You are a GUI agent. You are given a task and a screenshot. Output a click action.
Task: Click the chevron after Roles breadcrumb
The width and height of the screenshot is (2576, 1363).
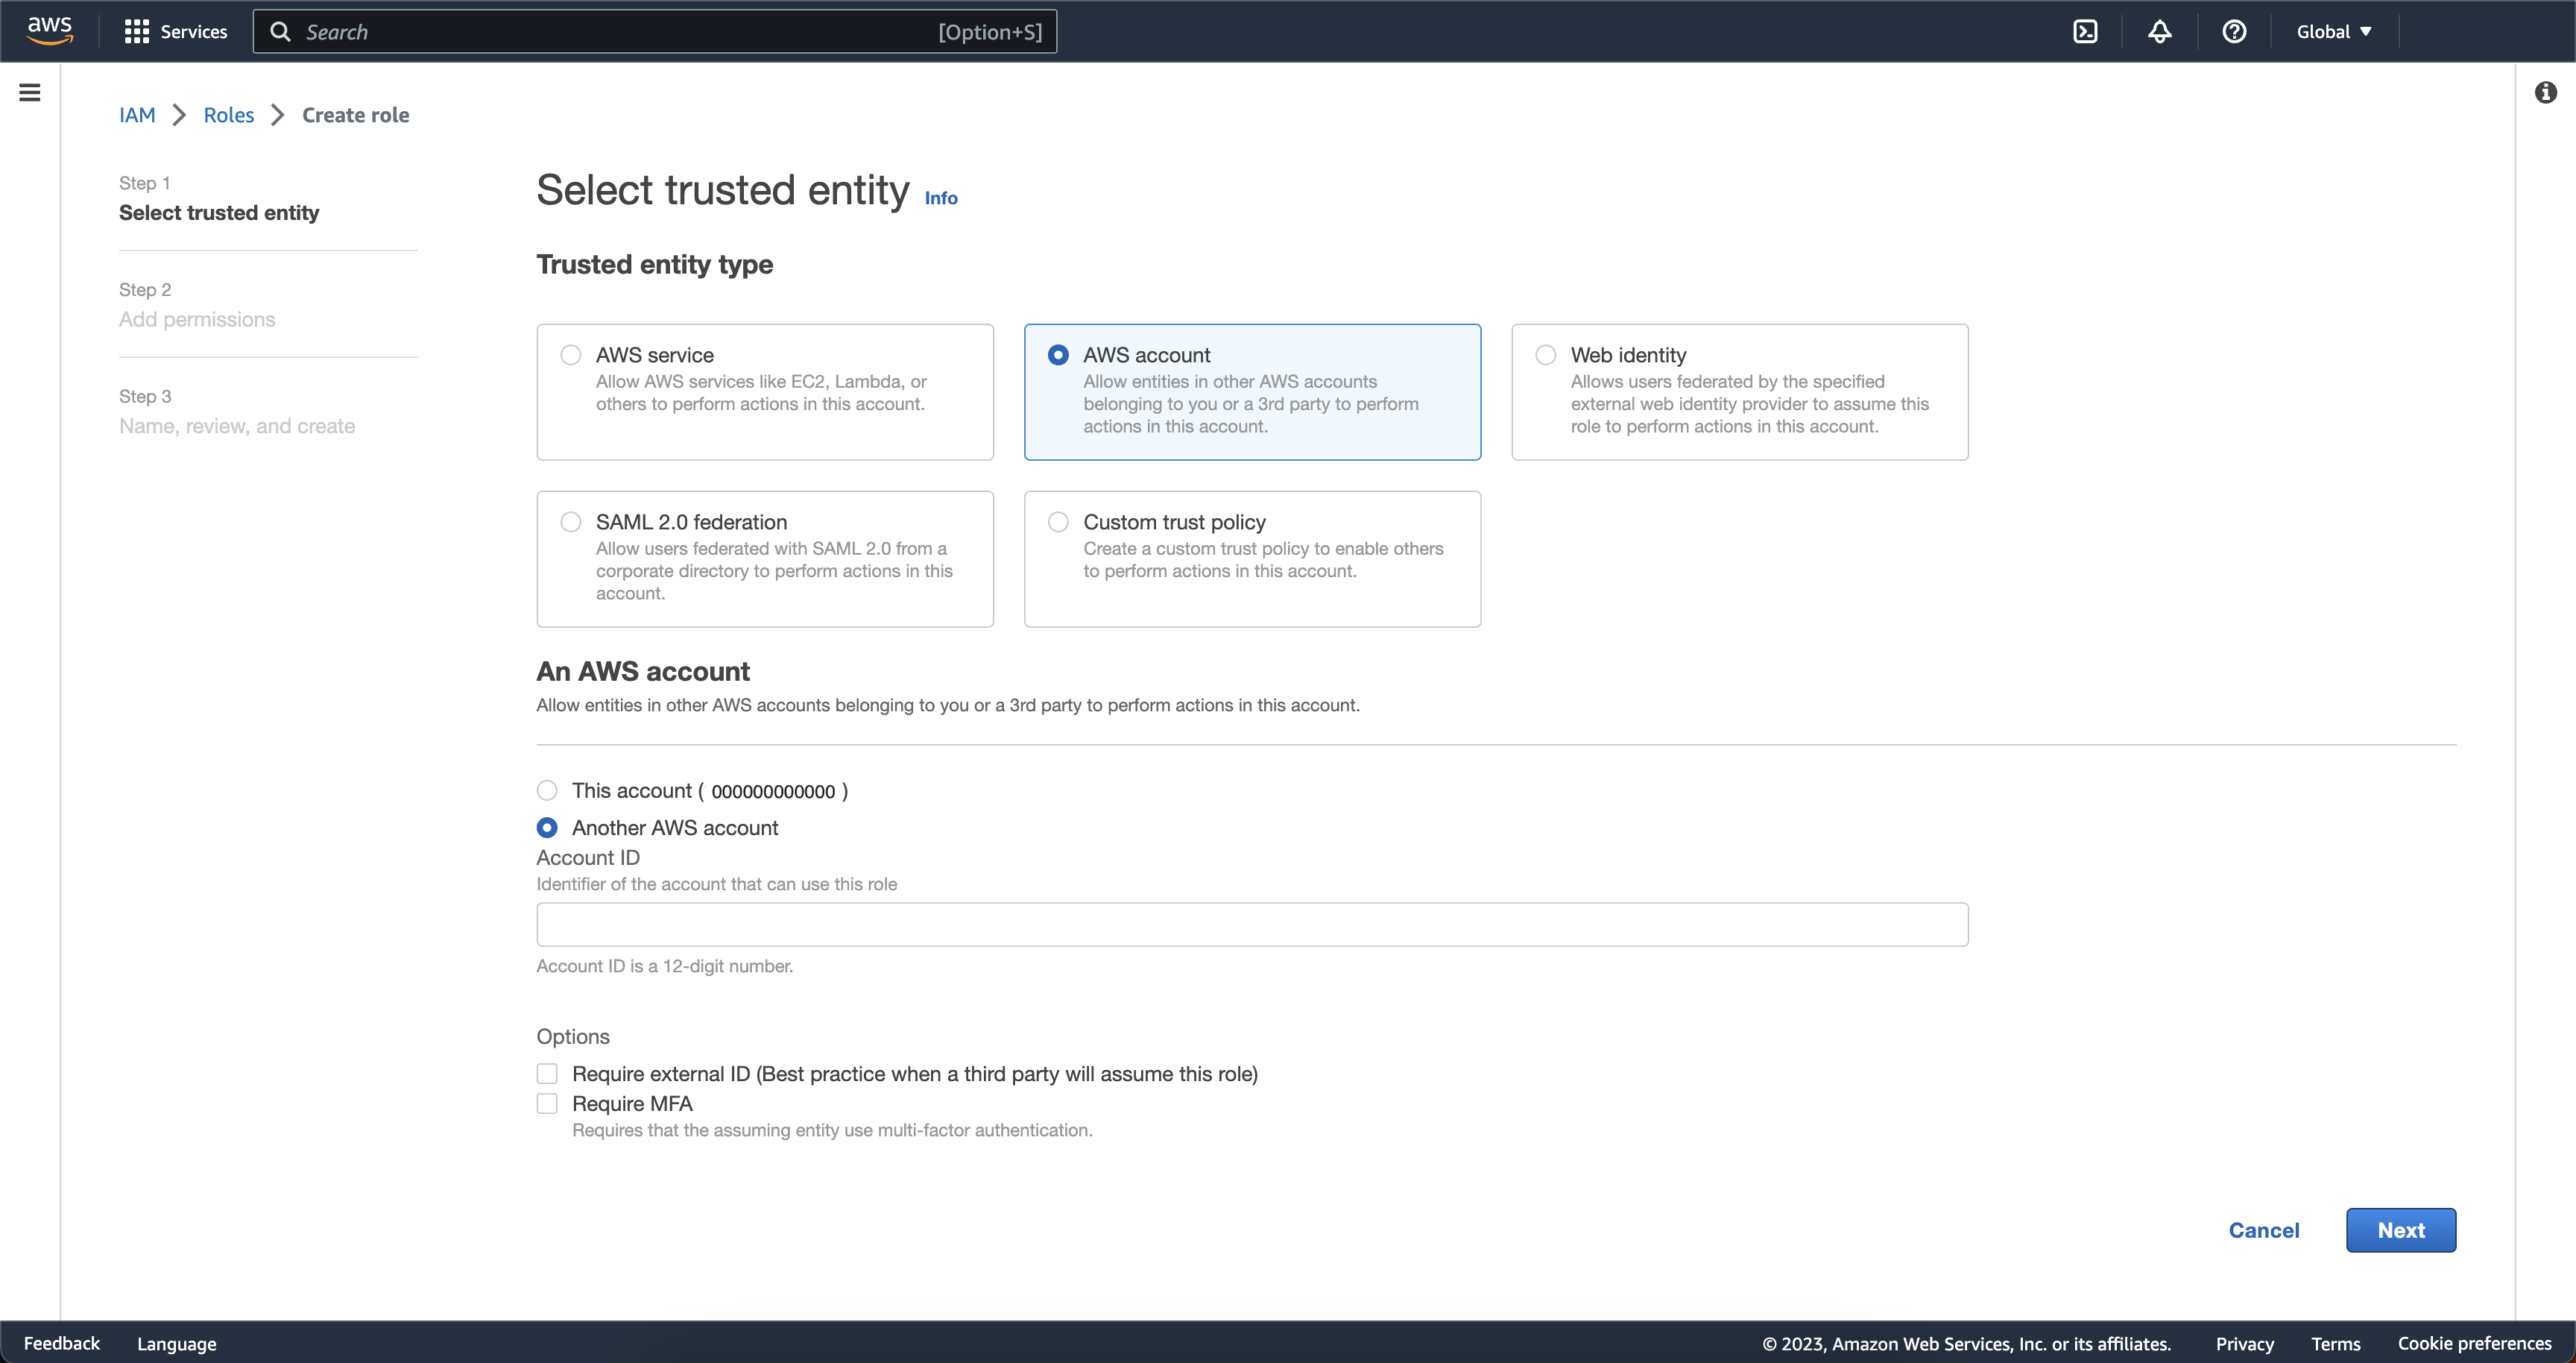[278, 115]
